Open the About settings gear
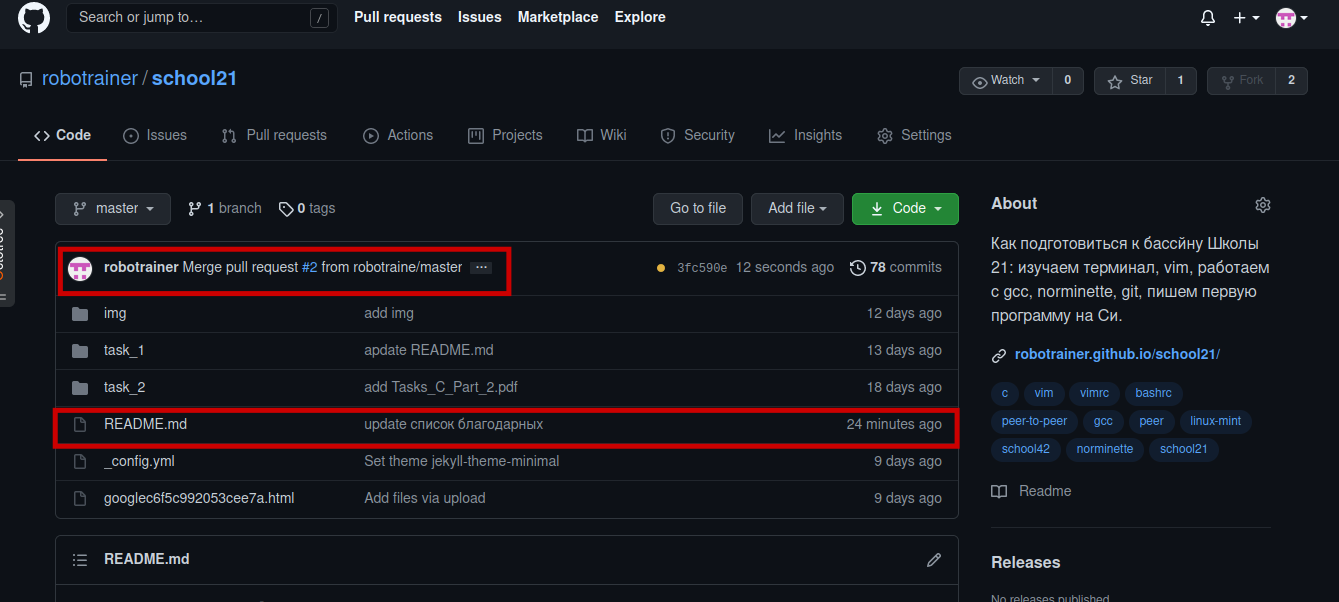 pyautogui.click(x=1263, y=204)
